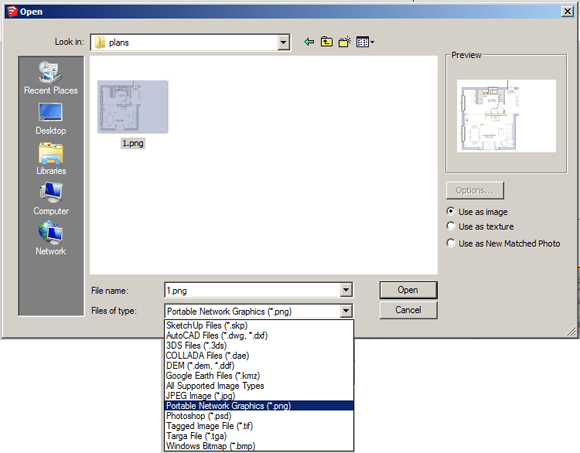The height and width of the screenshot is (453, 580).
Task: Click the Open button
Action: (408, 290)
